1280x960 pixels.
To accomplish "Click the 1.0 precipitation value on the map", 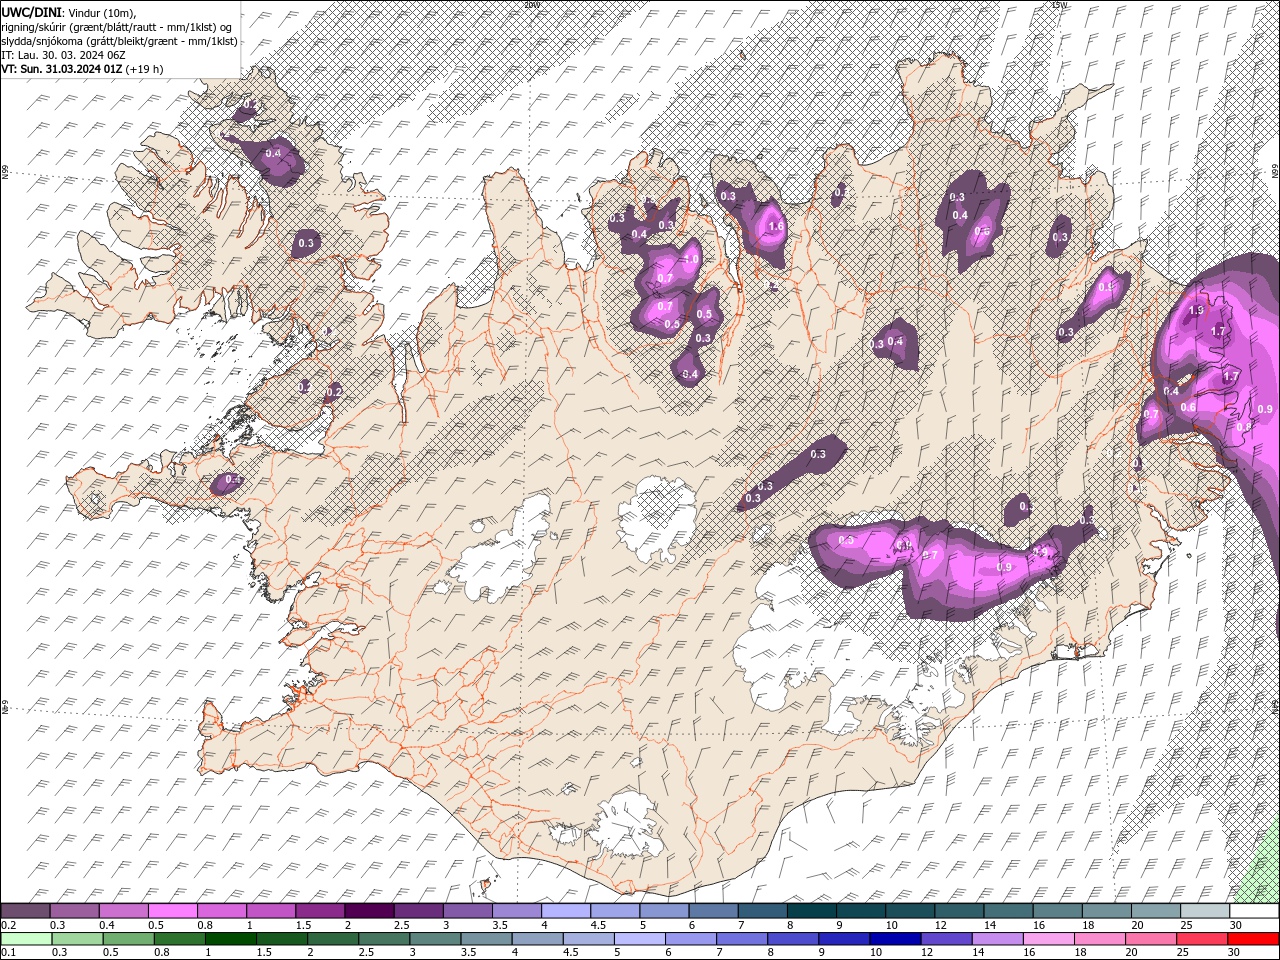I will tap(690, 259).
